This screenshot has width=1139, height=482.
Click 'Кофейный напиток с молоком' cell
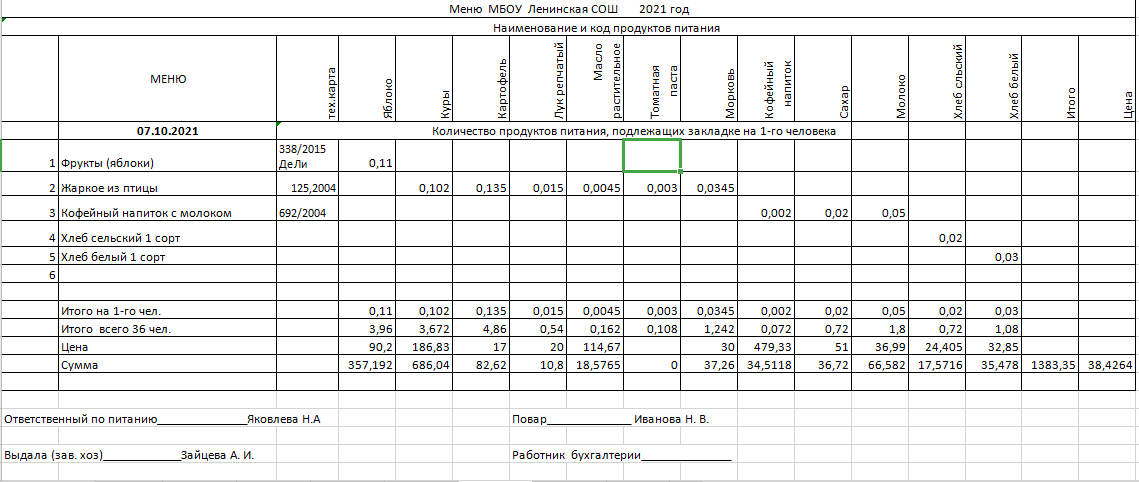click(146, 213)
